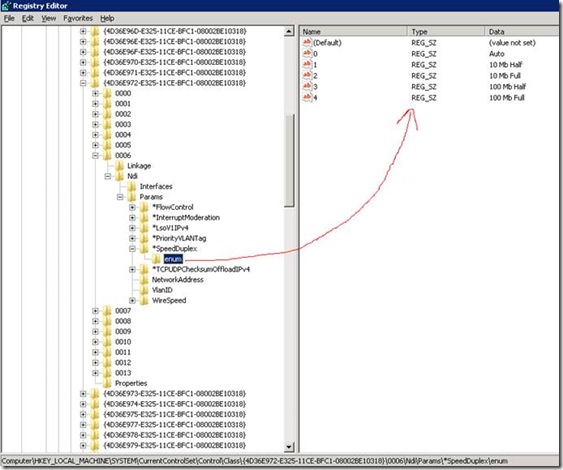Click the *PriorityVLANTag folder icon
This screenshot has height=470, width=563.
[x=144, y=238]
